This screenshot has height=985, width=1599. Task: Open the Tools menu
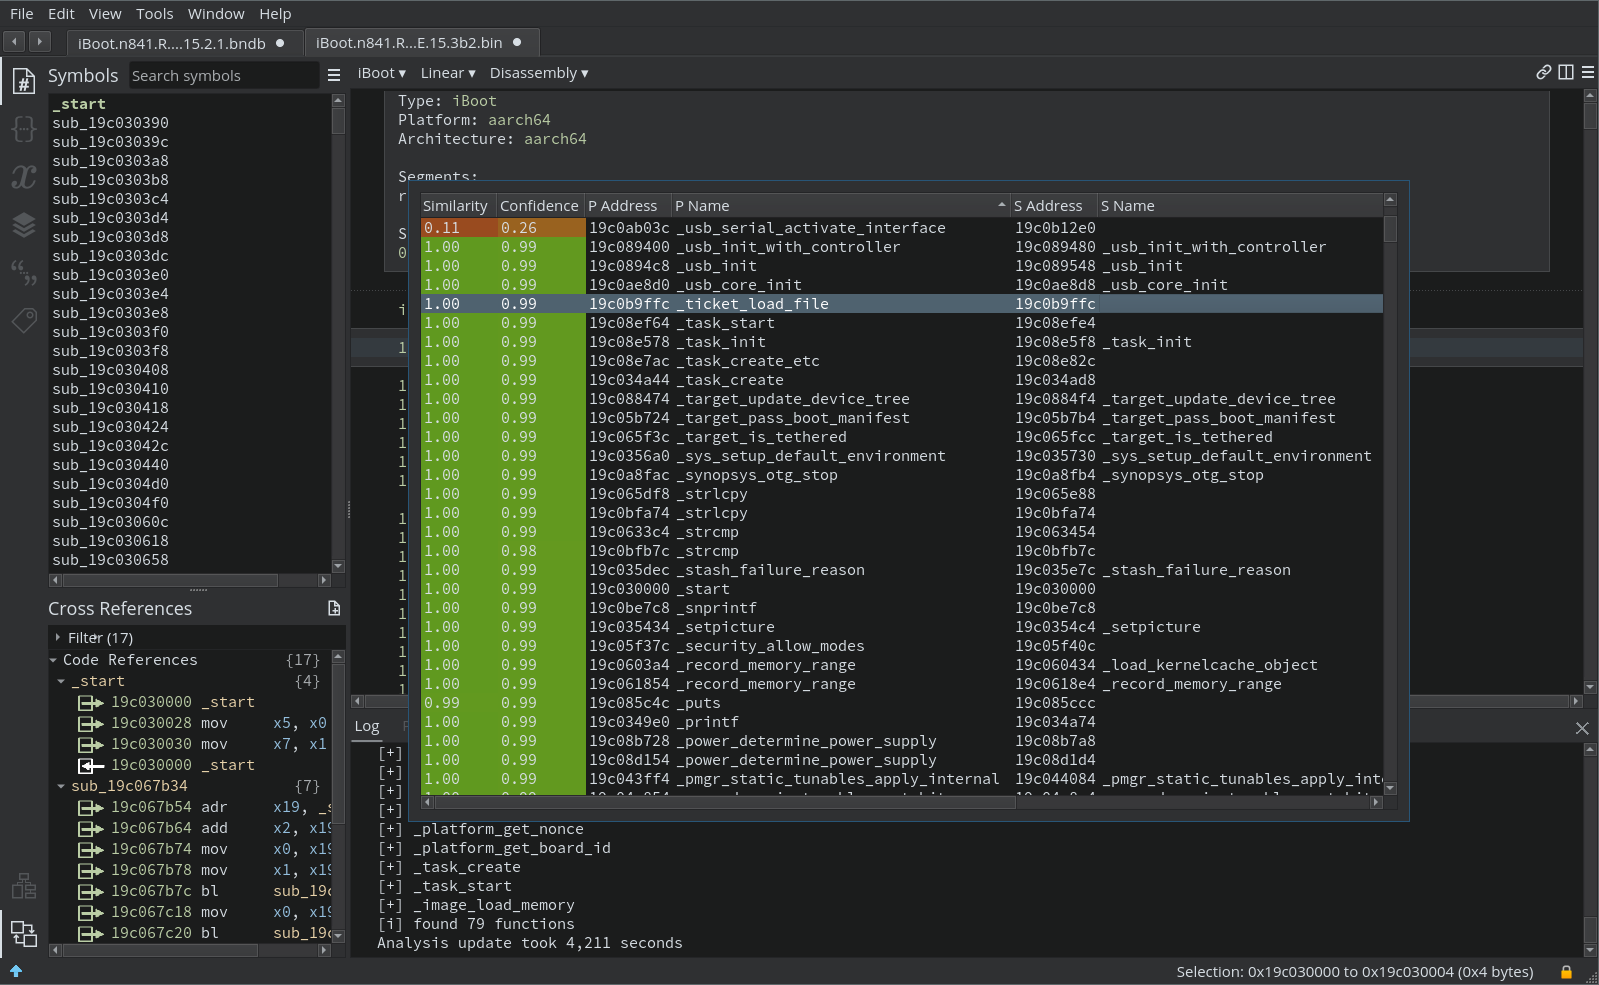[x=154, y=14]
